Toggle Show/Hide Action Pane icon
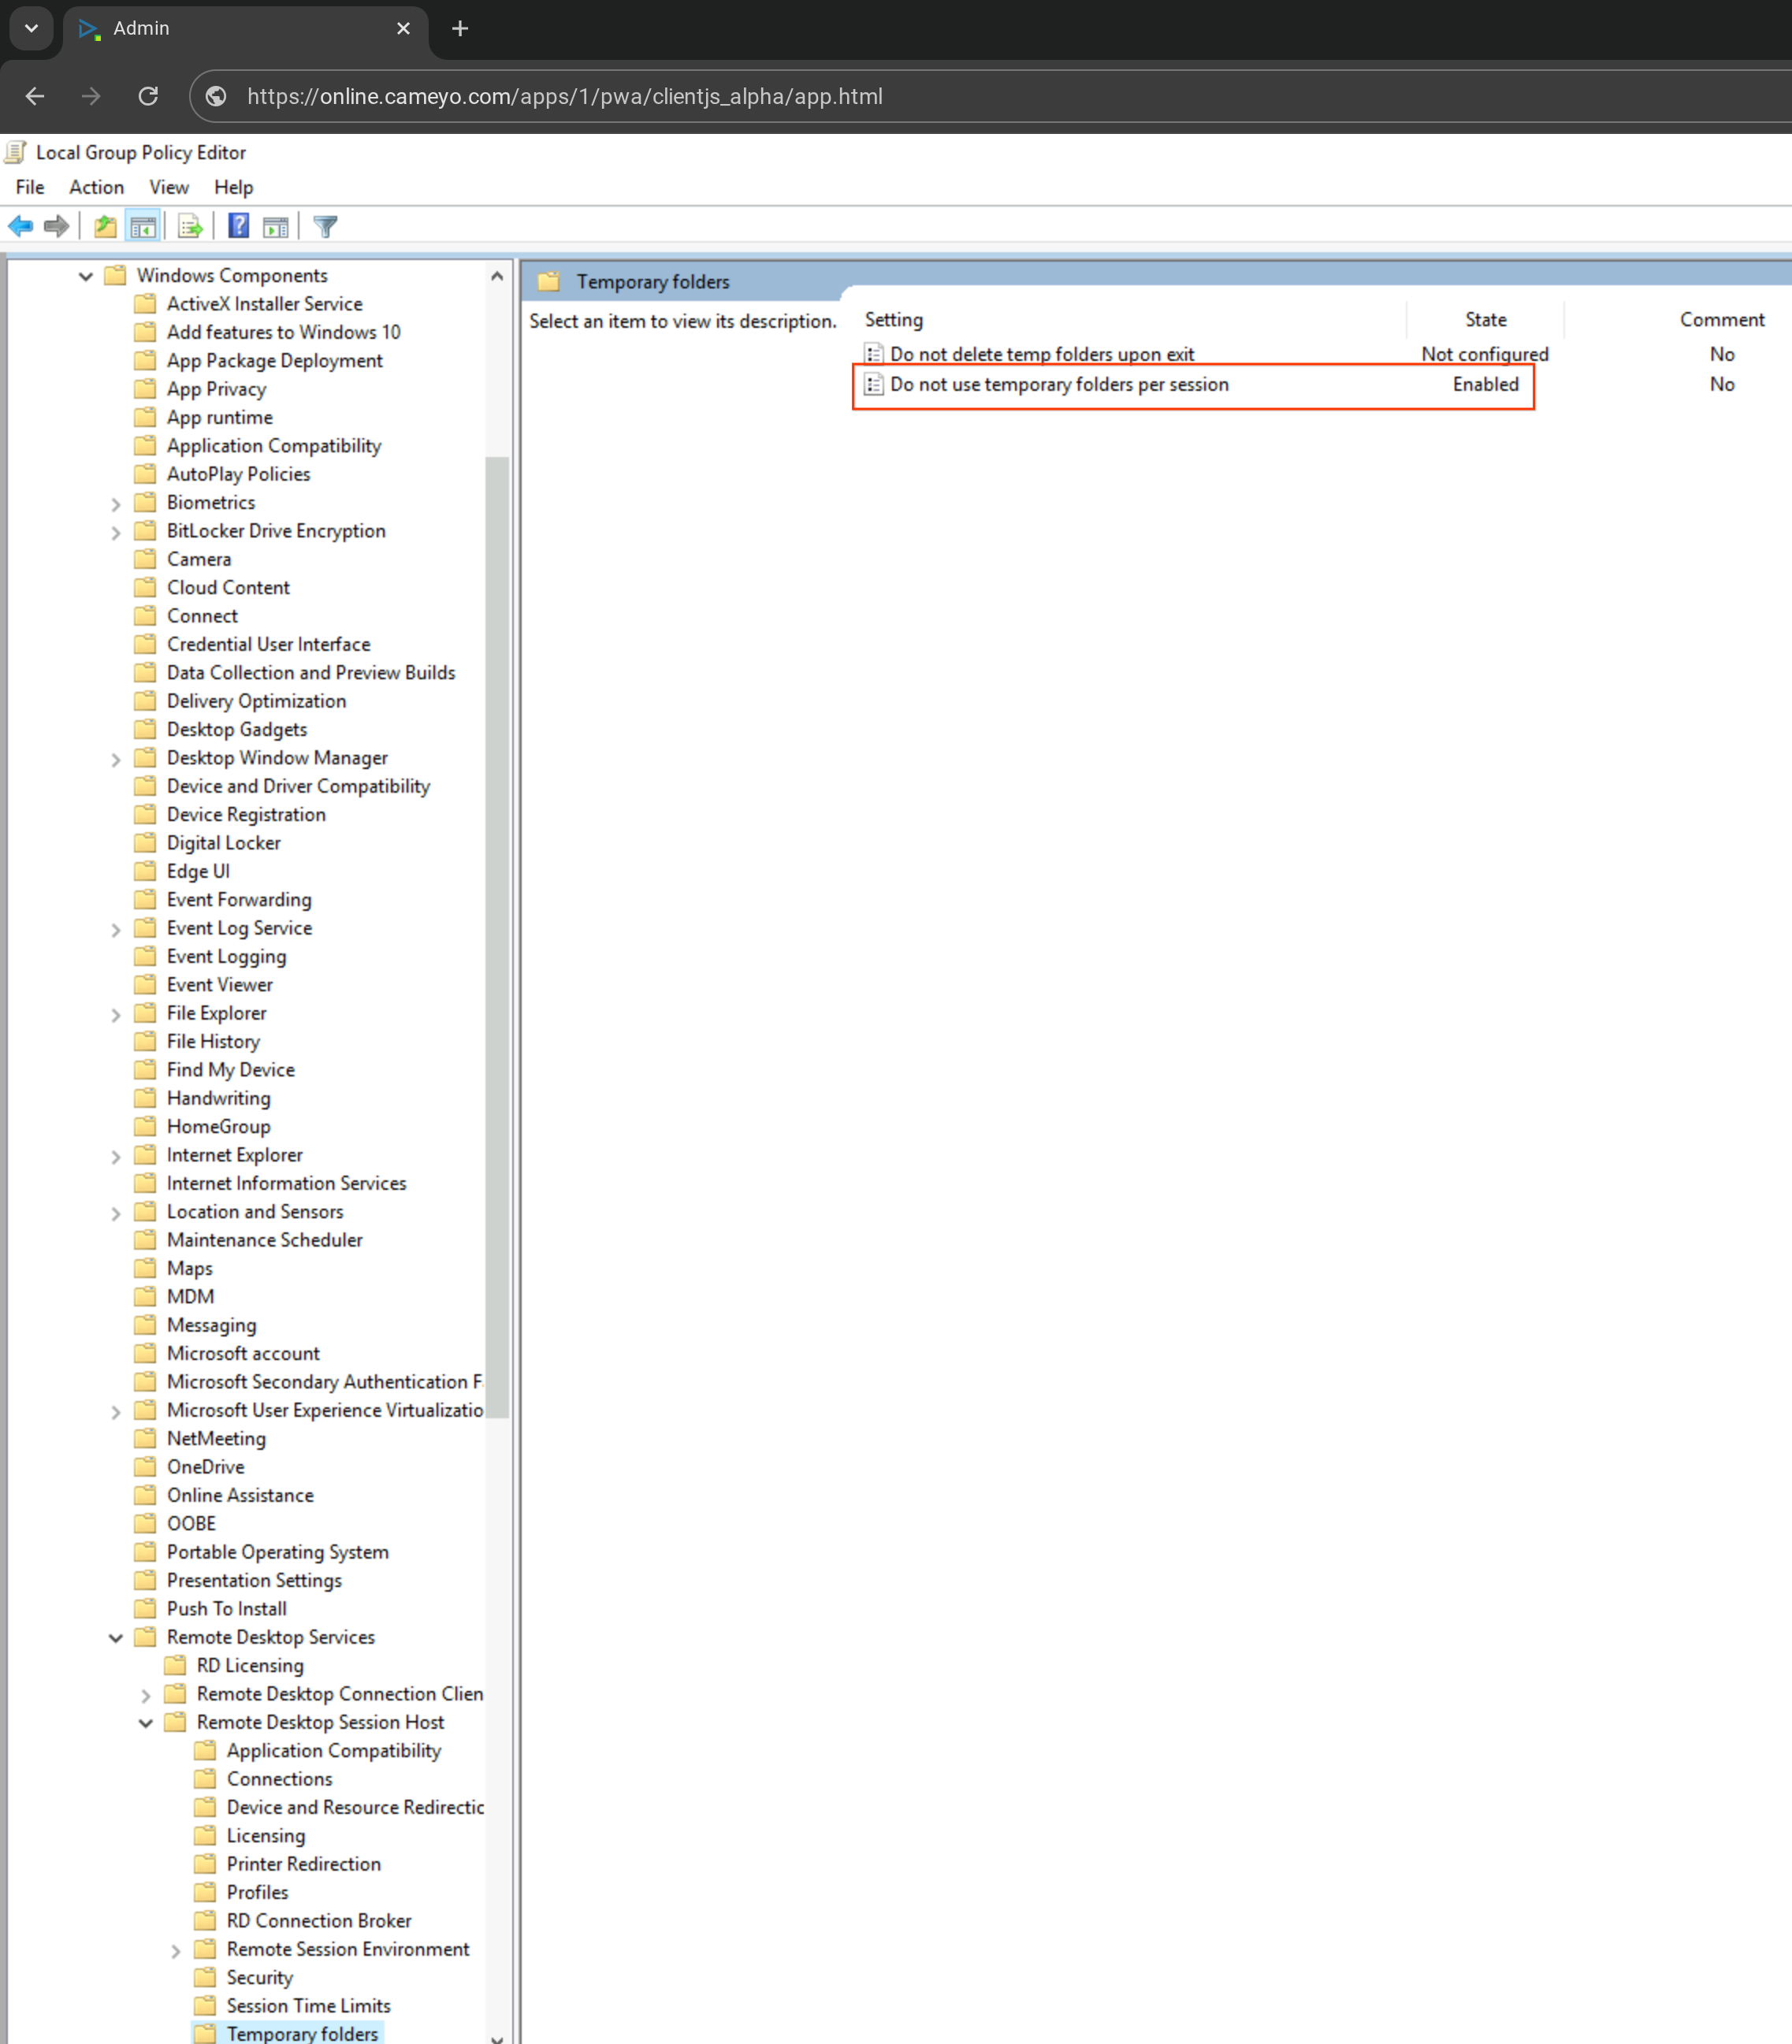Screen dimensions: 1792x2044 point(276,227)
